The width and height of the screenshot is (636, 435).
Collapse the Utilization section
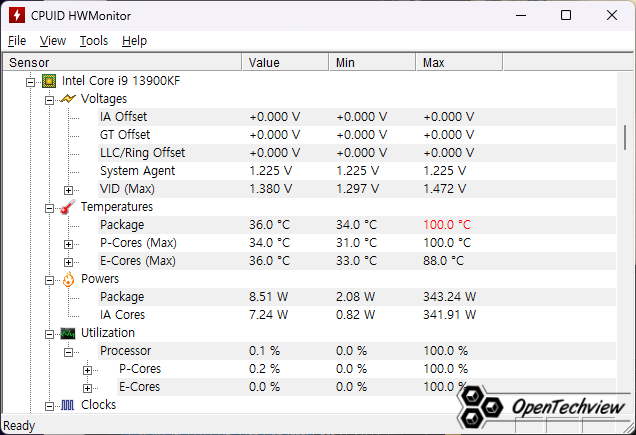point(49,334)
